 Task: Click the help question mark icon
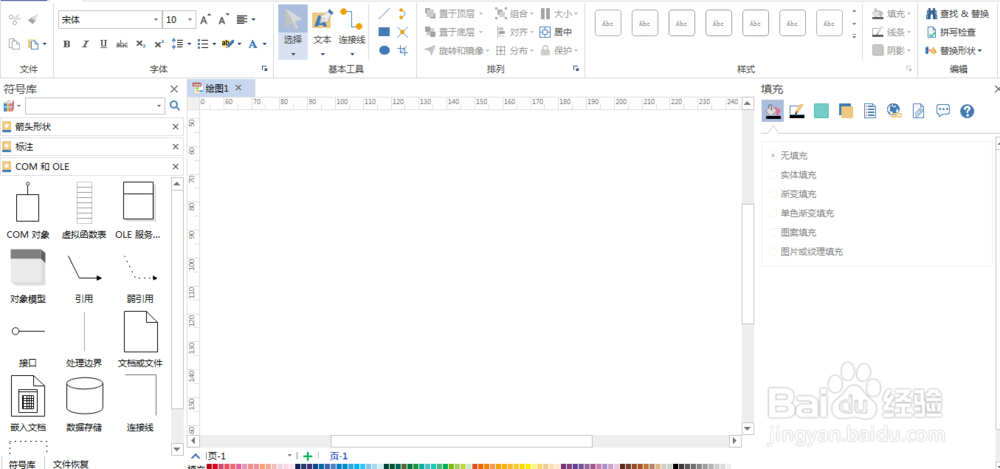[x=967, y=111]
